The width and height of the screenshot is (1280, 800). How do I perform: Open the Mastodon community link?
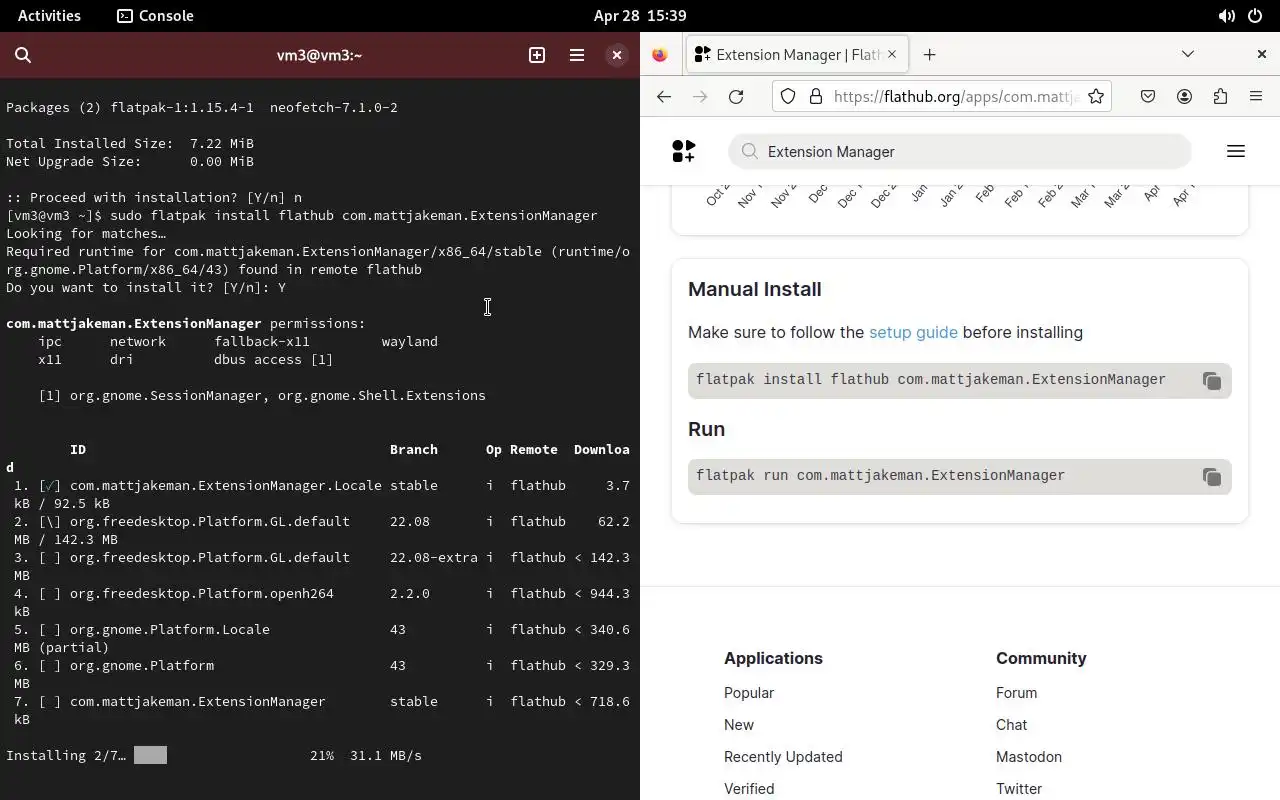[1029, 756]
